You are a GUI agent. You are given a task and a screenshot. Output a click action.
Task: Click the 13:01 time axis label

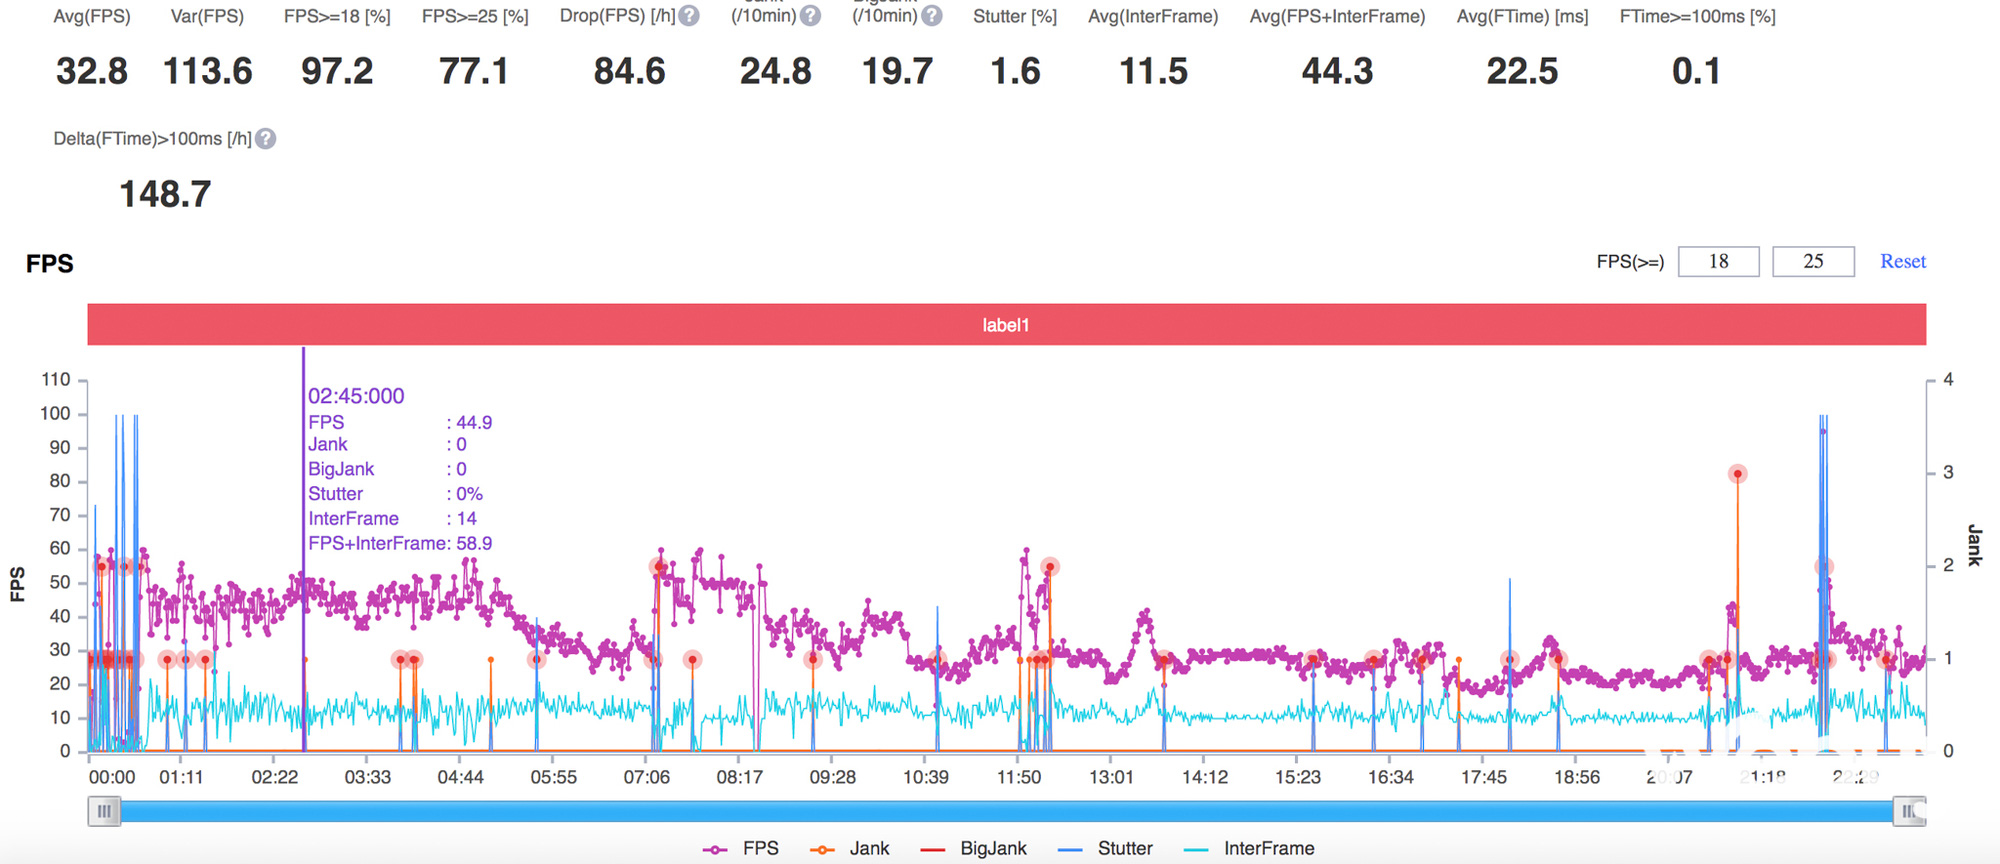pos(1111,777)
